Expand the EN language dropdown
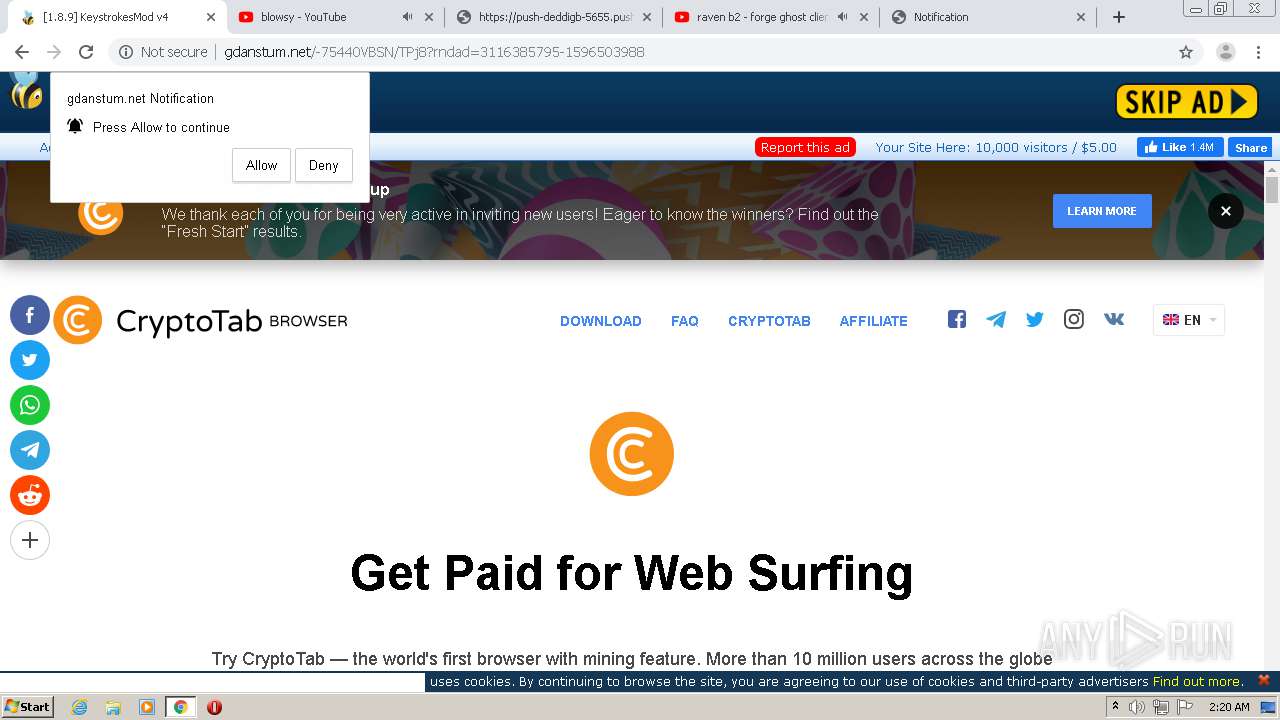 point(1189,320)
